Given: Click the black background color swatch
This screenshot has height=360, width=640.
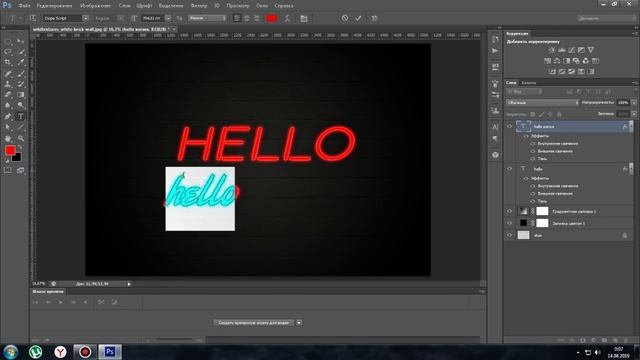Looking at the screenshot, I should [x=18, y=158].
